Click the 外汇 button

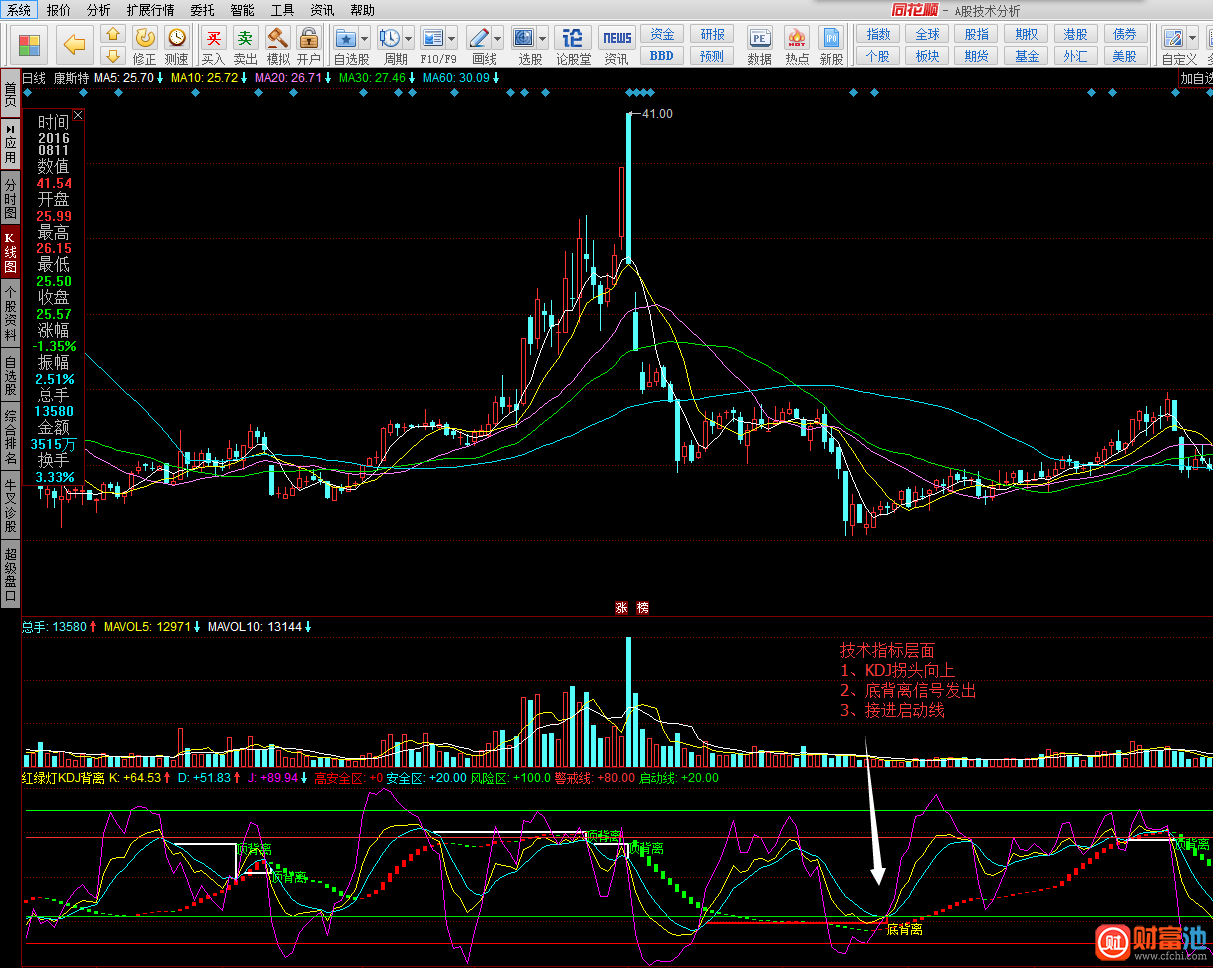coord(1076,56)
